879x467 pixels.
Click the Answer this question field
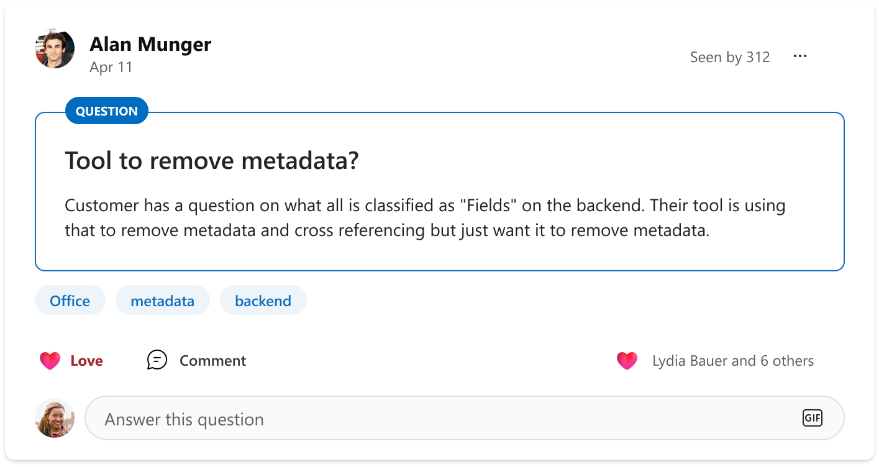click(x=440, y=419)
